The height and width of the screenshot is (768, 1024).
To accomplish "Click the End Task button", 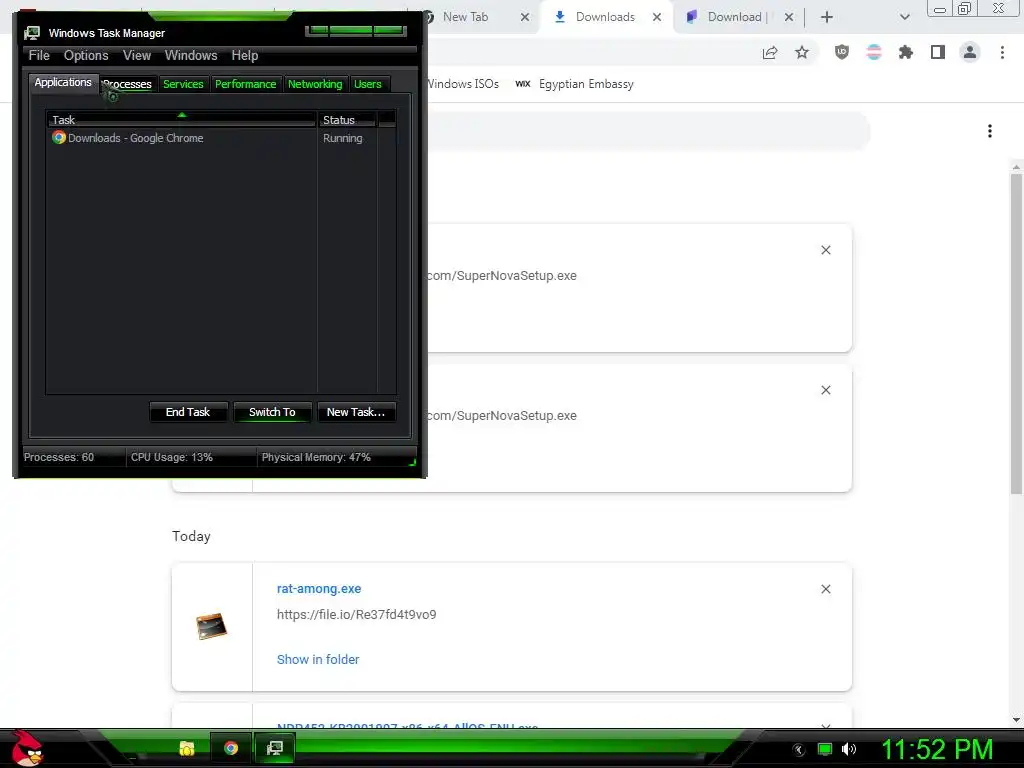I will [188, 412].
